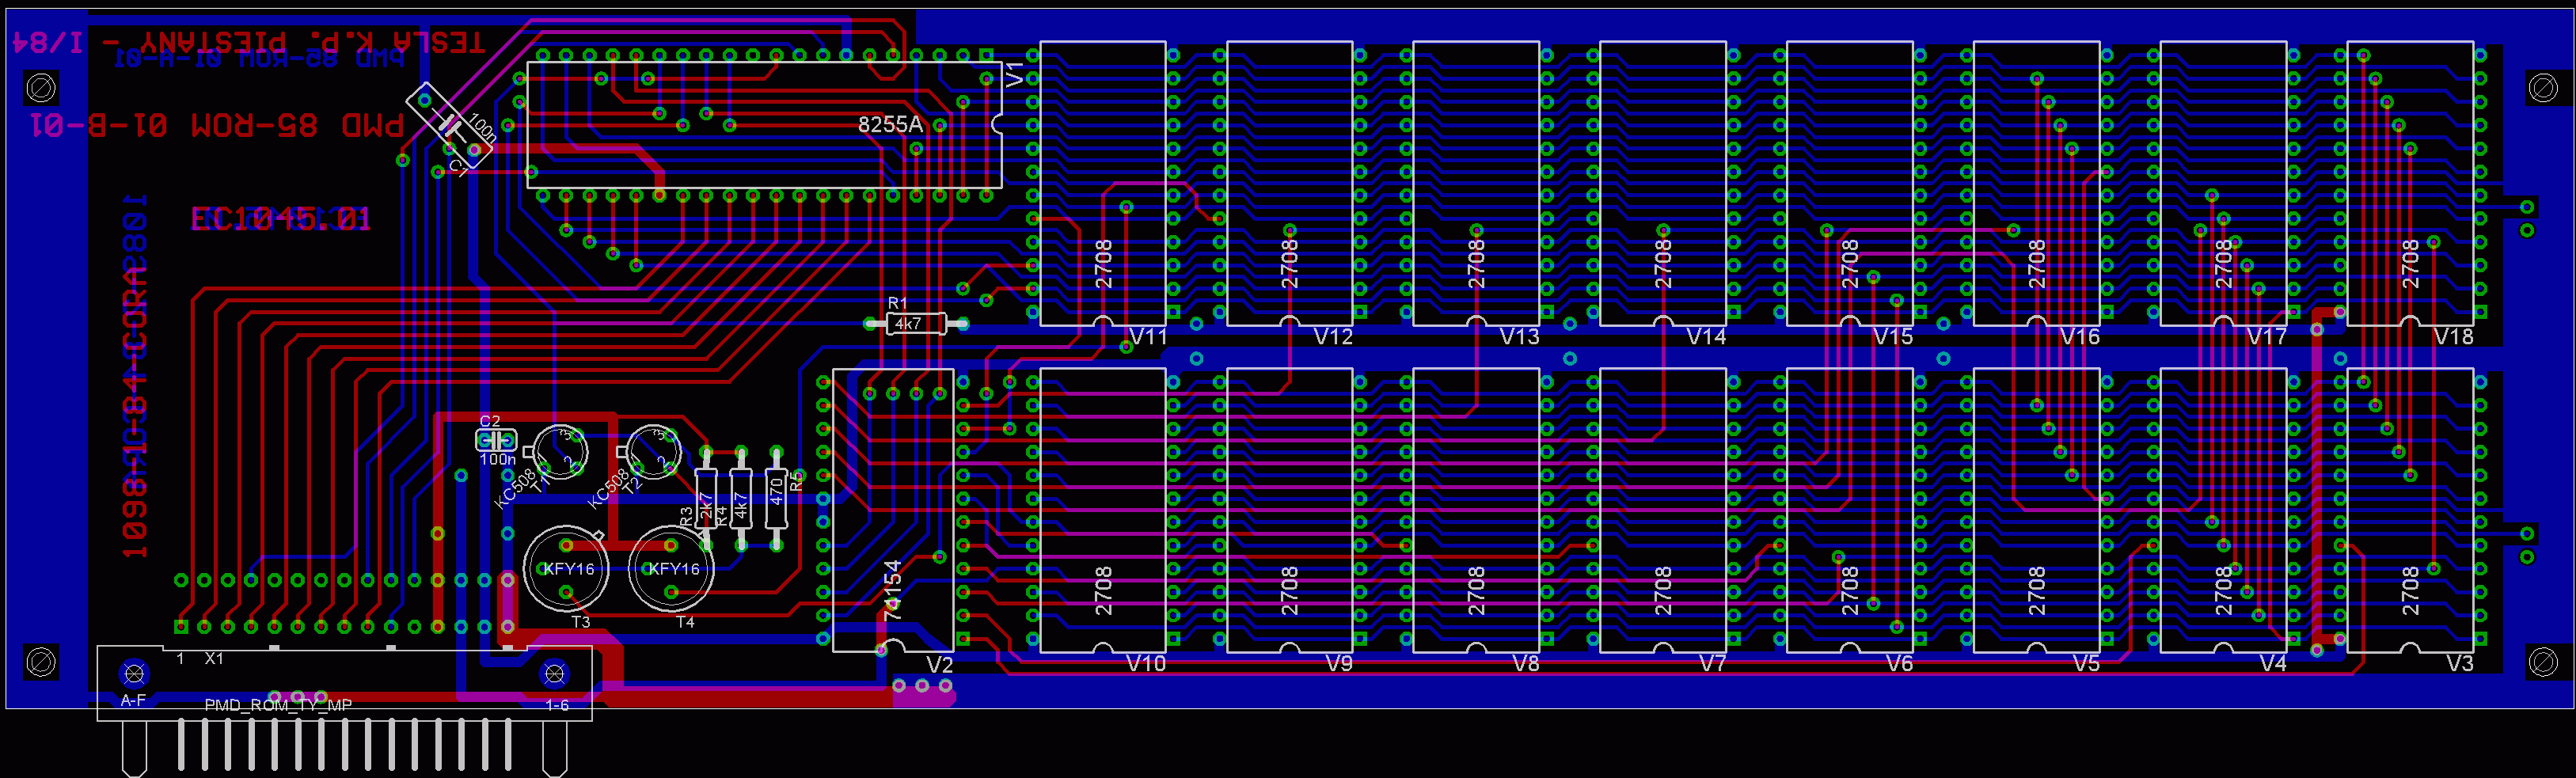Select the 2708 EPROM V14
The width and height of the screenshot is (2576, 778).
click(x=1662, y=183)
